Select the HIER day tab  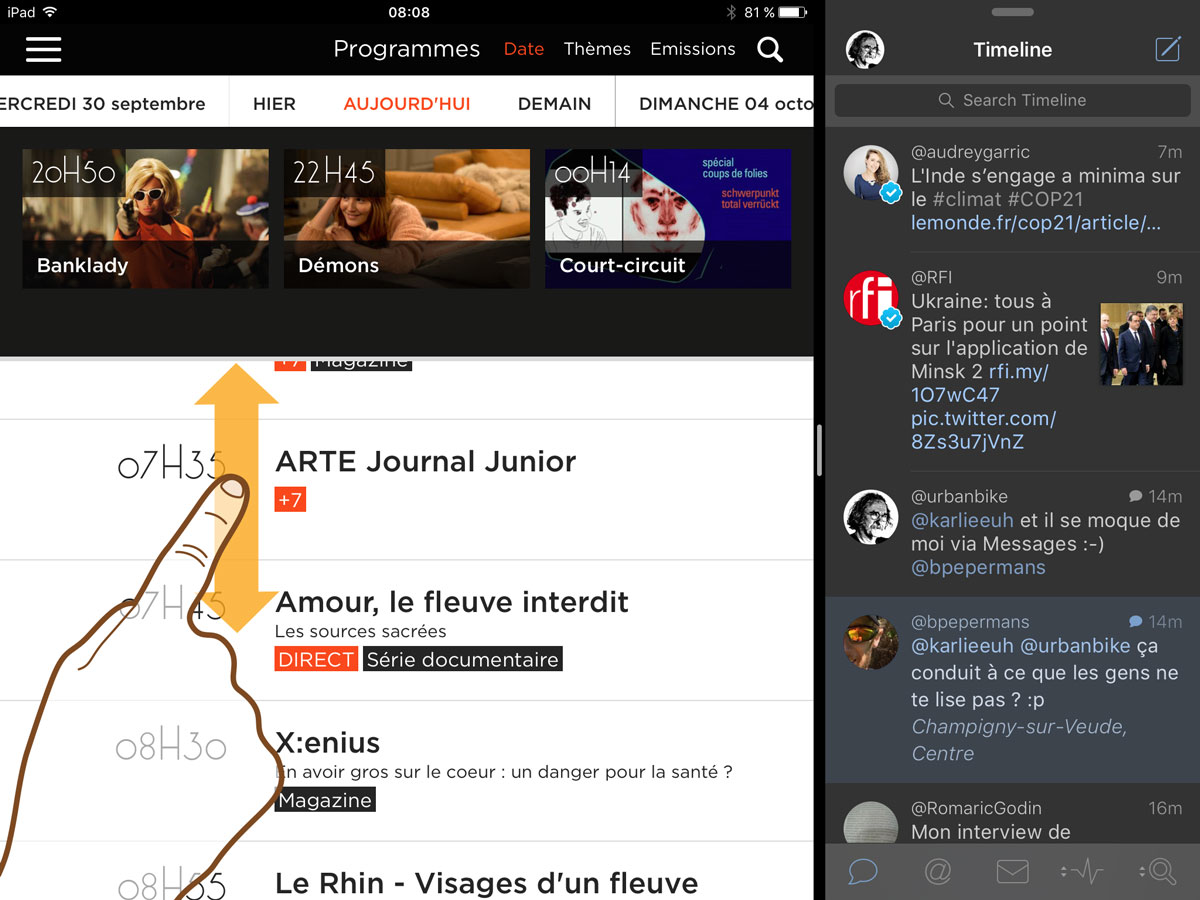coord(274,103)
